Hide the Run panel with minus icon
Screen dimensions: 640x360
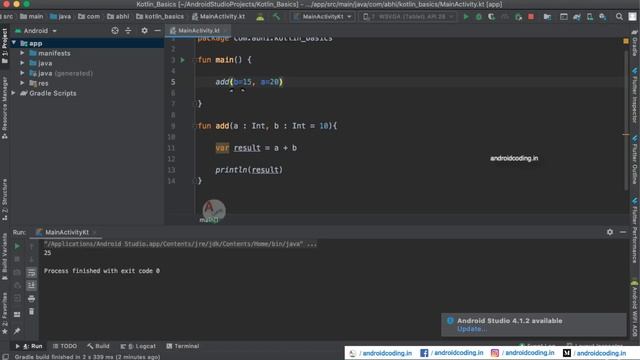tap(623, 232)
